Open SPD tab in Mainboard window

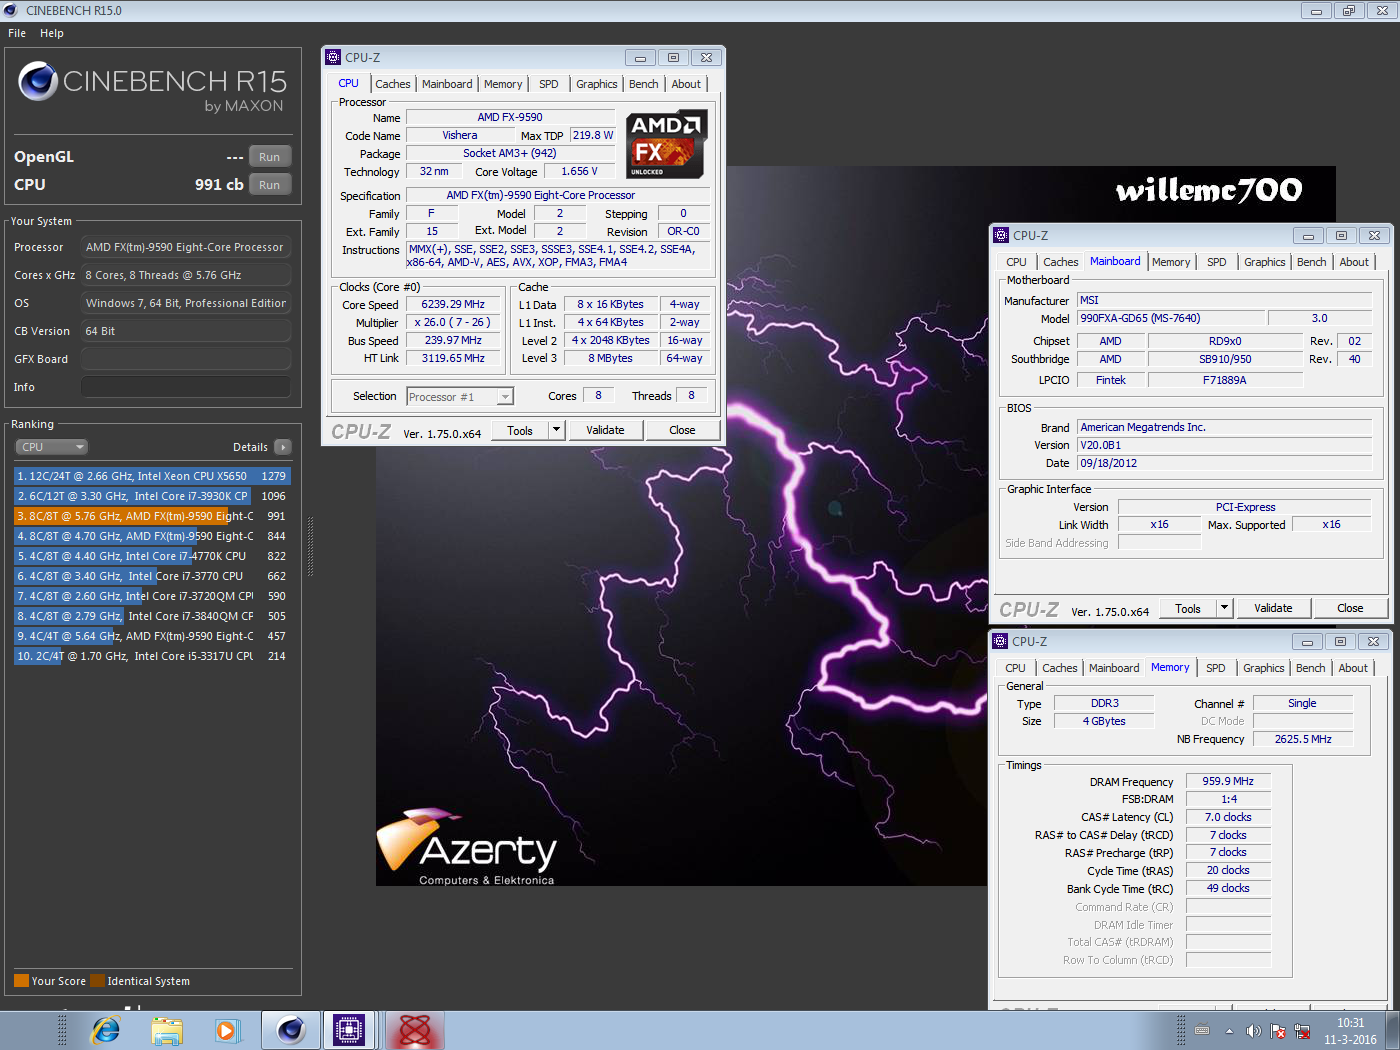[1217, 262]
